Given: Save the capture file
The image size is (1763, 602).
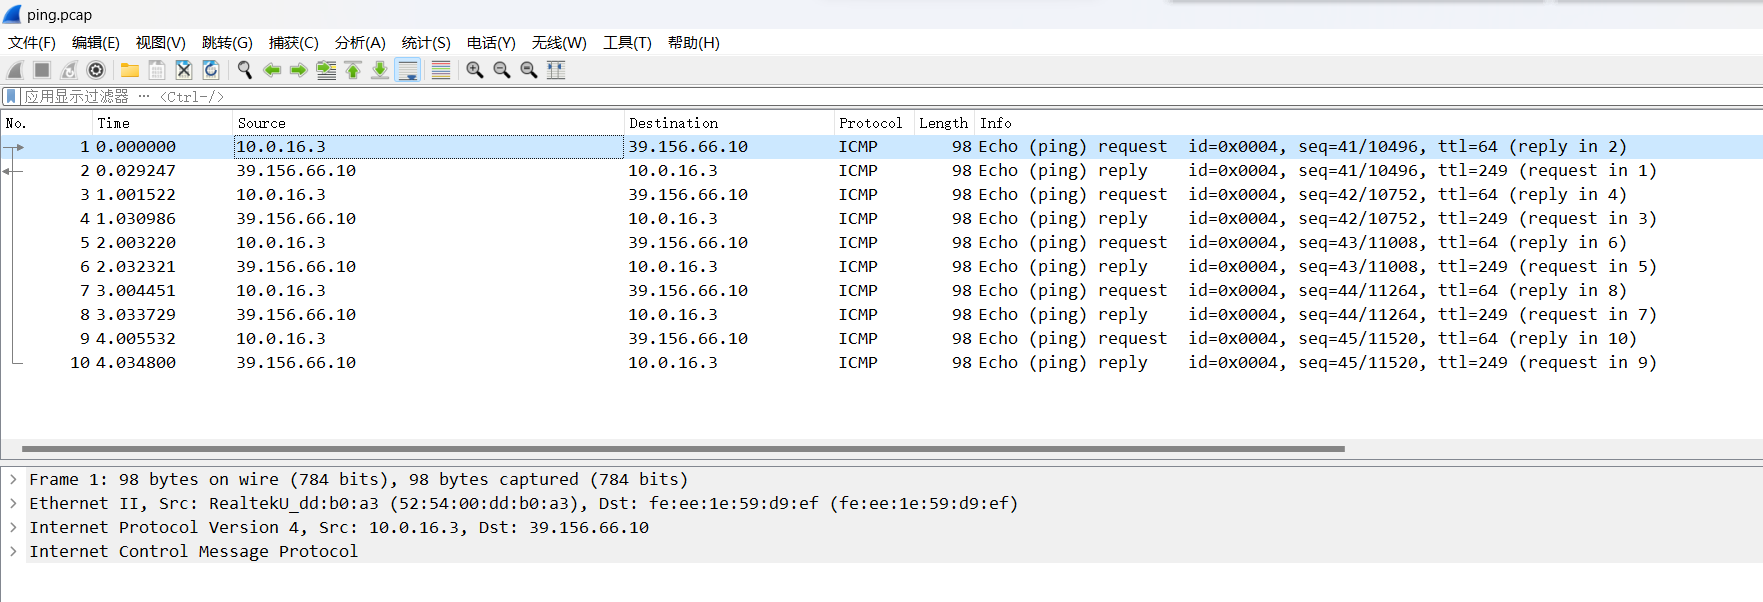Looking at the screenshot, I should pyautogui.click(x=157, y=70).
